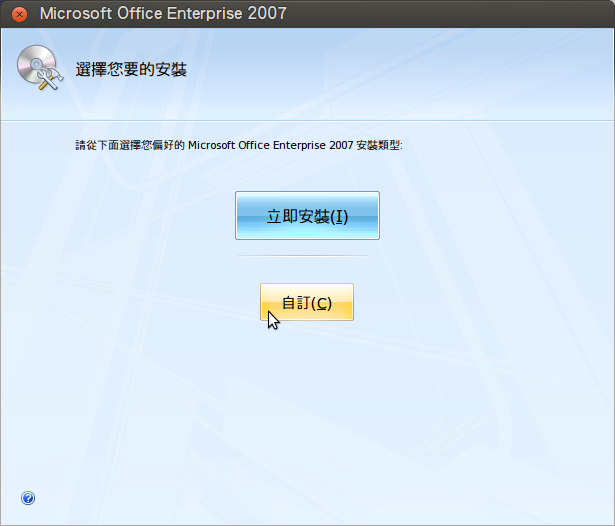615x526 pixels.
Task: Choose the 自訂(C) customize button
Action: pos(307,302)
